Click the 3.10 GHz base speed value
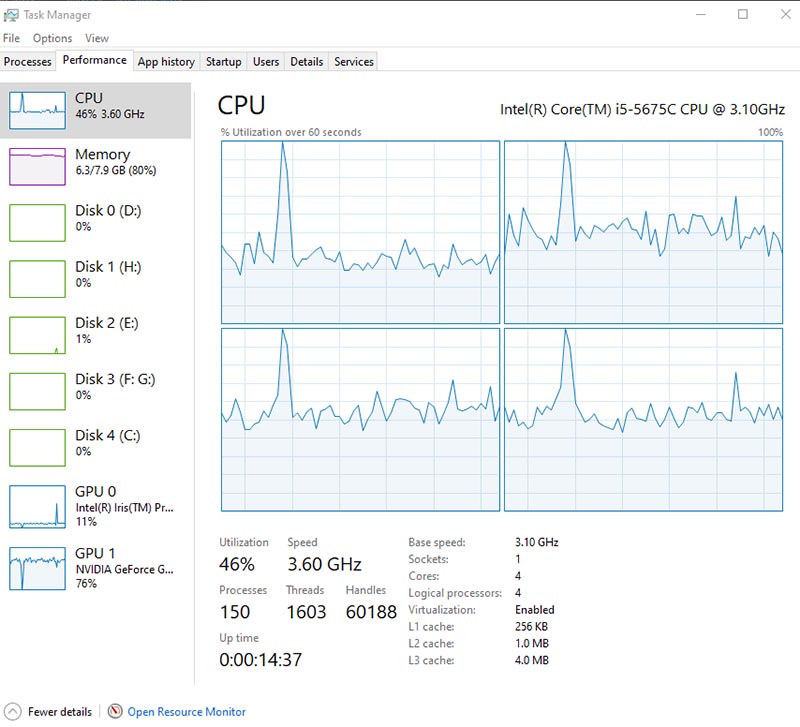 (537, 542)
